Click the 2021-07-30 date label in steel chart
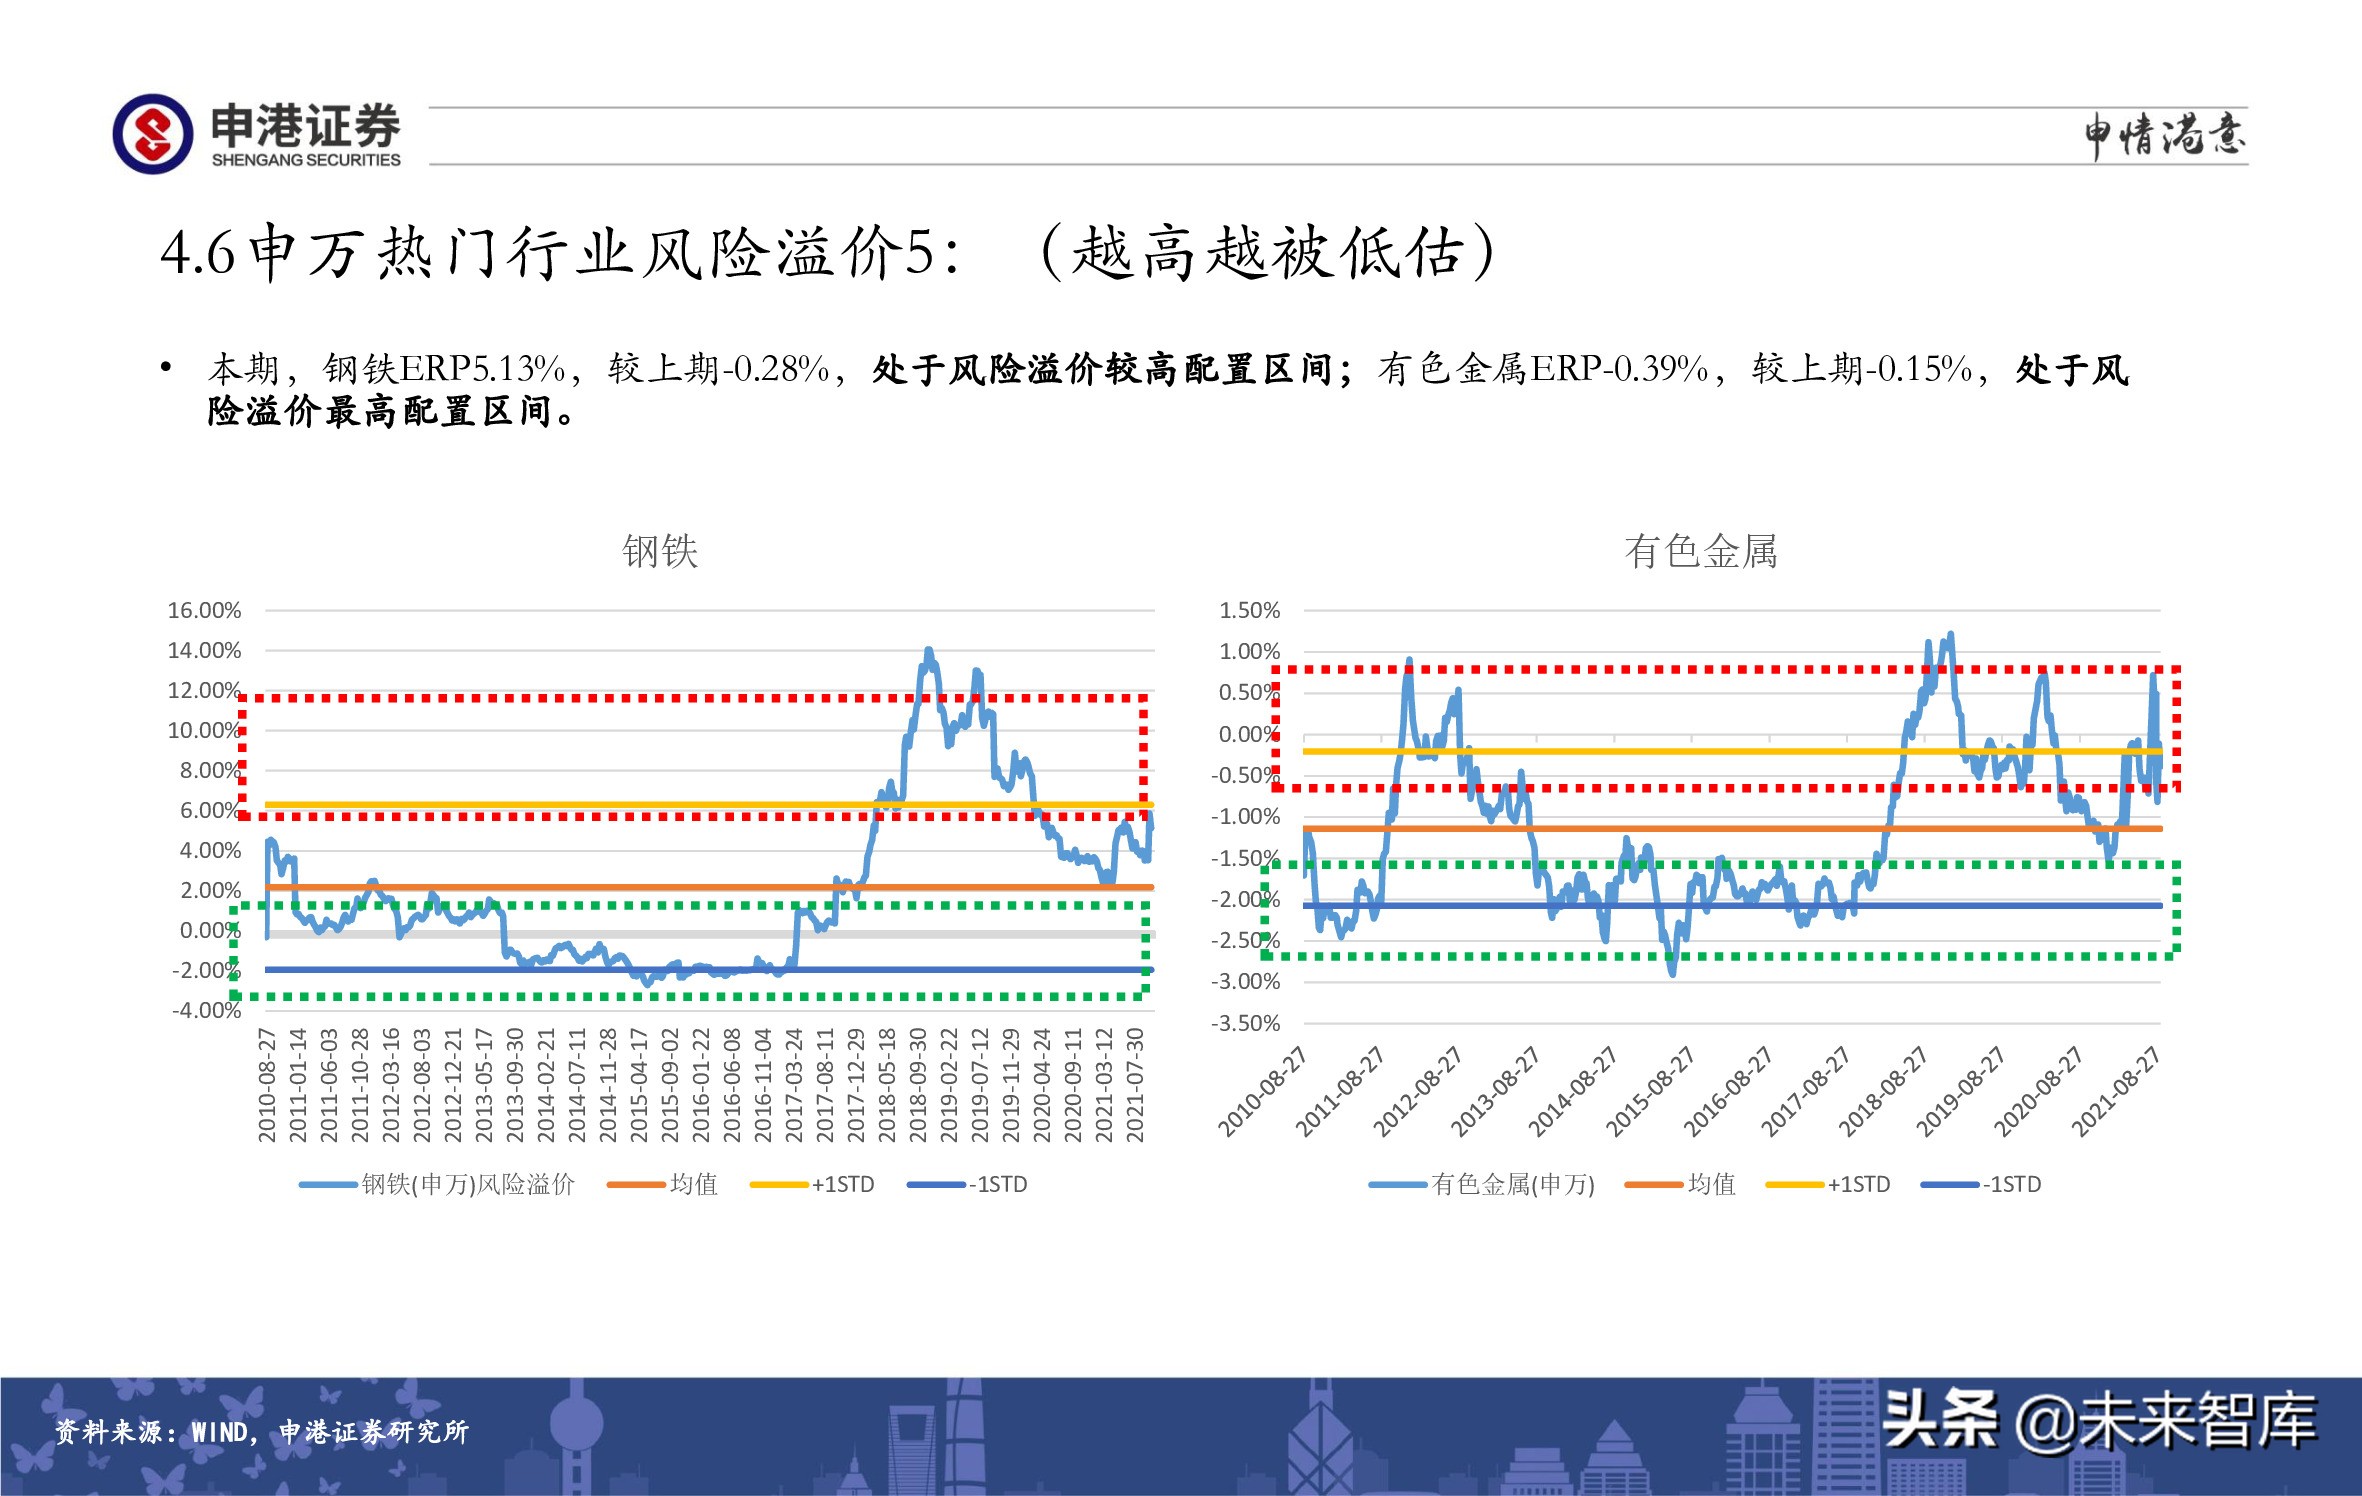The height and width of the screenshot is (1496, 2362). tap(1135, 1085)
